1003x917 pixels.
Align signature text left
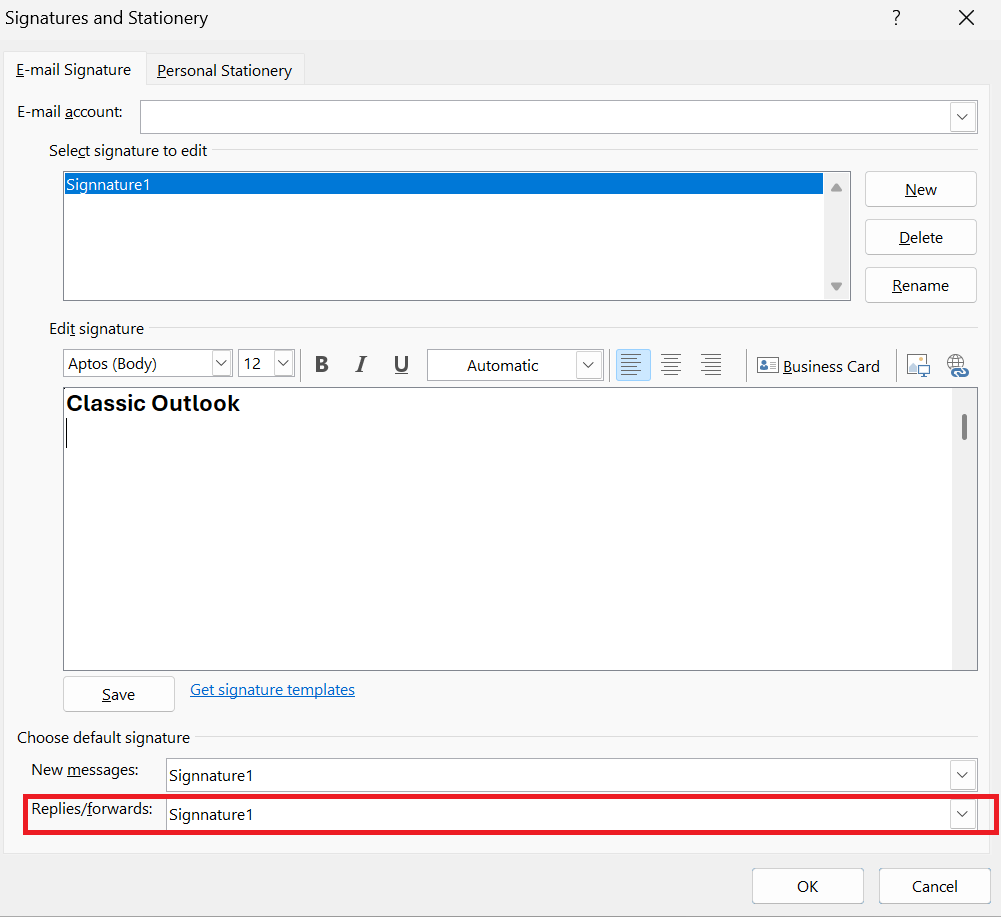[x=633, y=364]
